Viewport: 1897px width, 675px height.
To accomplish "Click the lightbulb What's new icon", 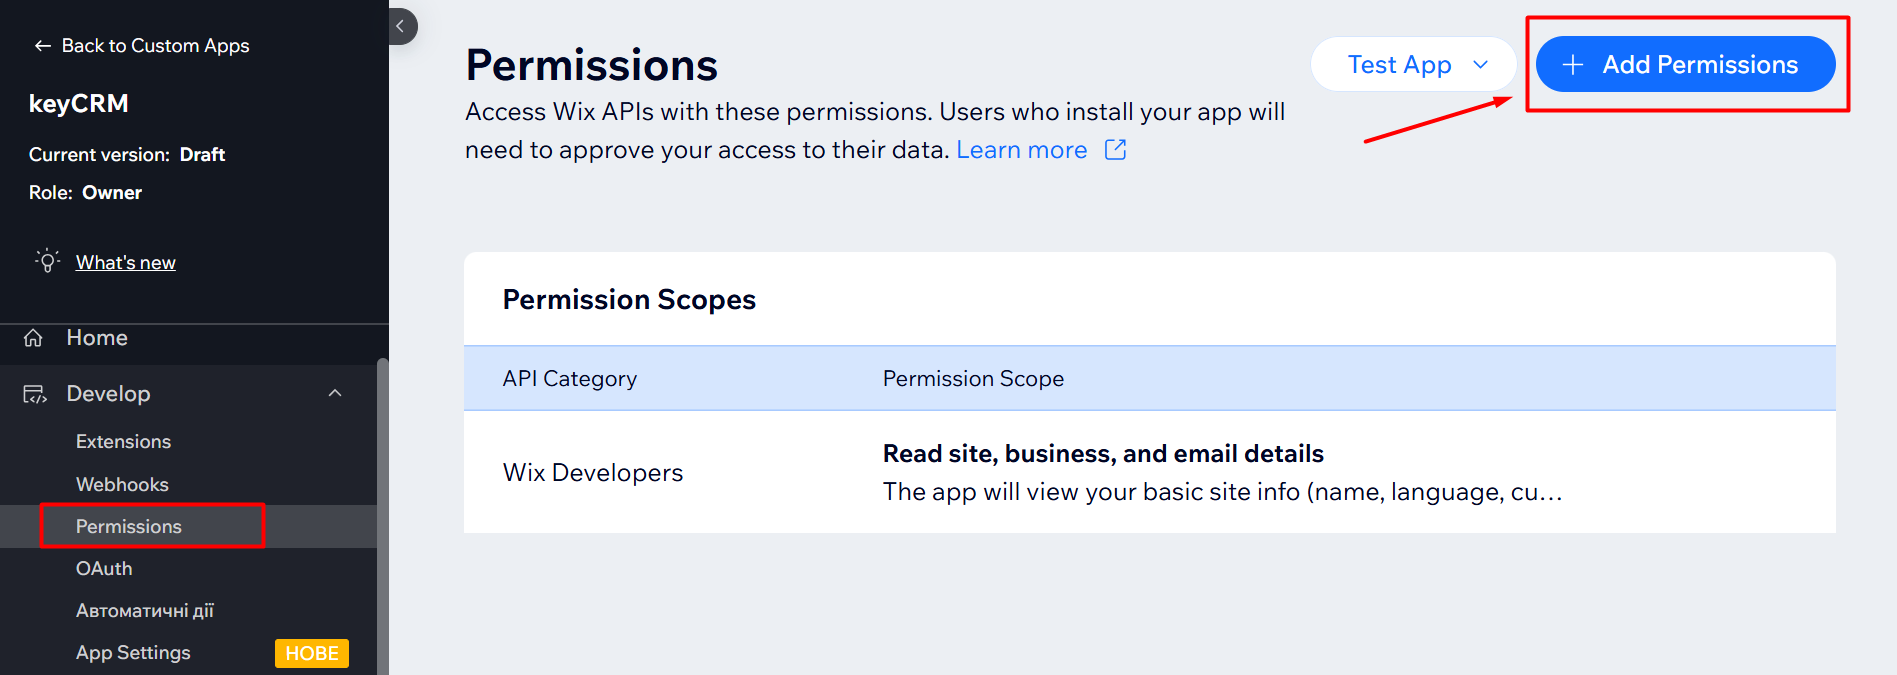I will (47, 261).
